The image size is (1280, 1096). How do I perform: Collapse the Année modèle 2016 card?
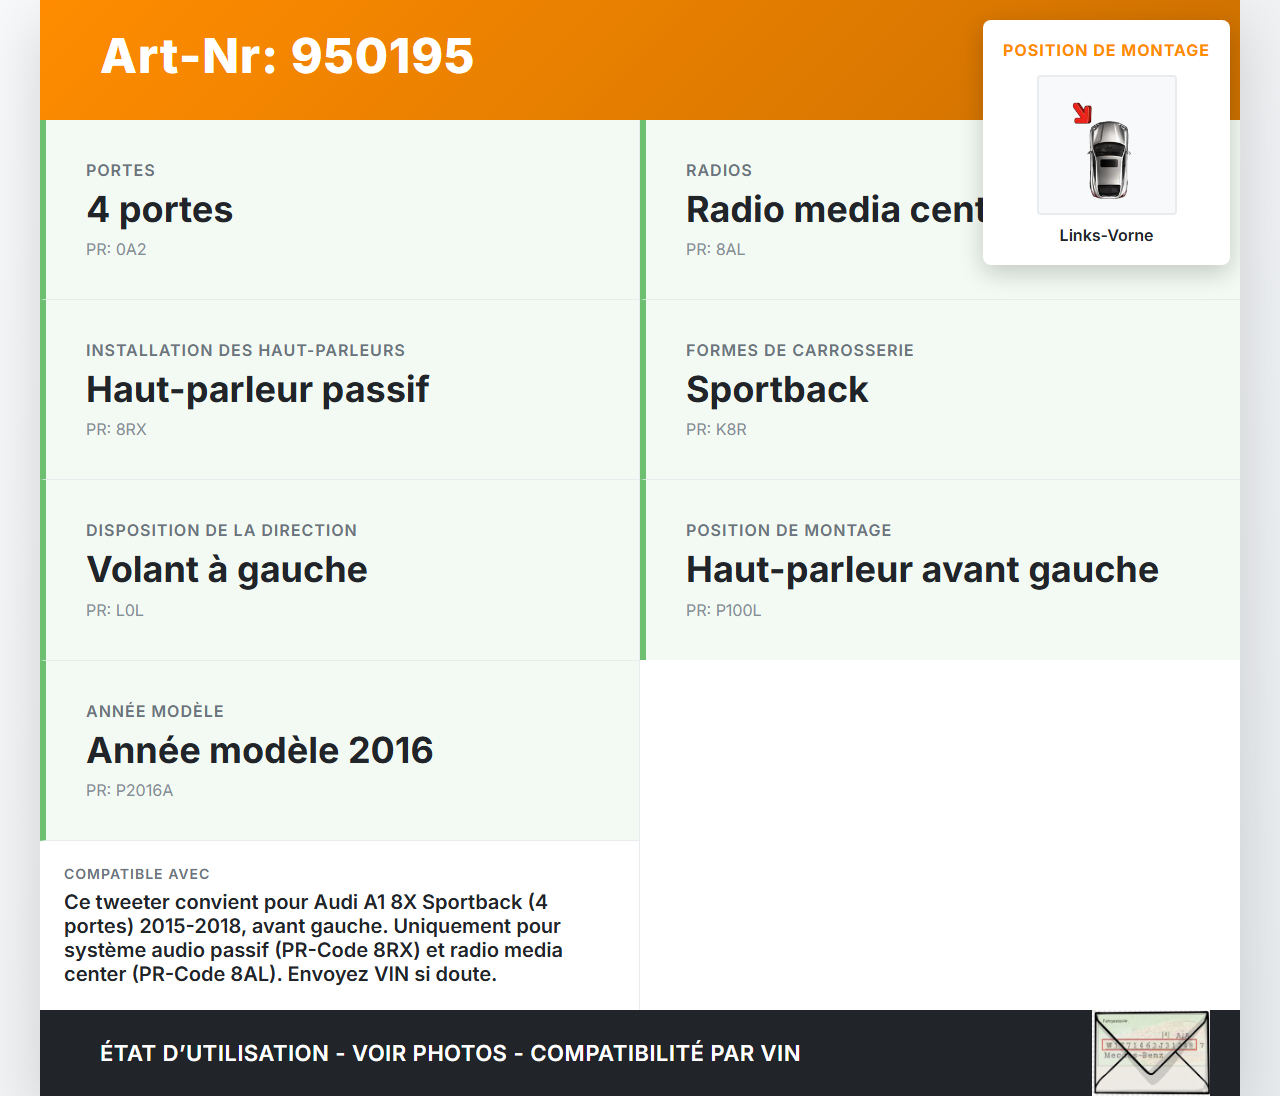(260, 750)
